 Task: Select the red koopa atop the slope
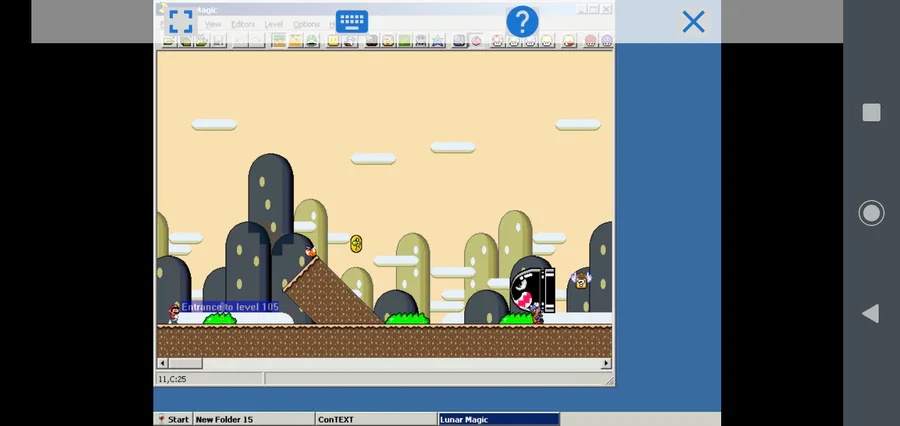(x=311, y=250)
